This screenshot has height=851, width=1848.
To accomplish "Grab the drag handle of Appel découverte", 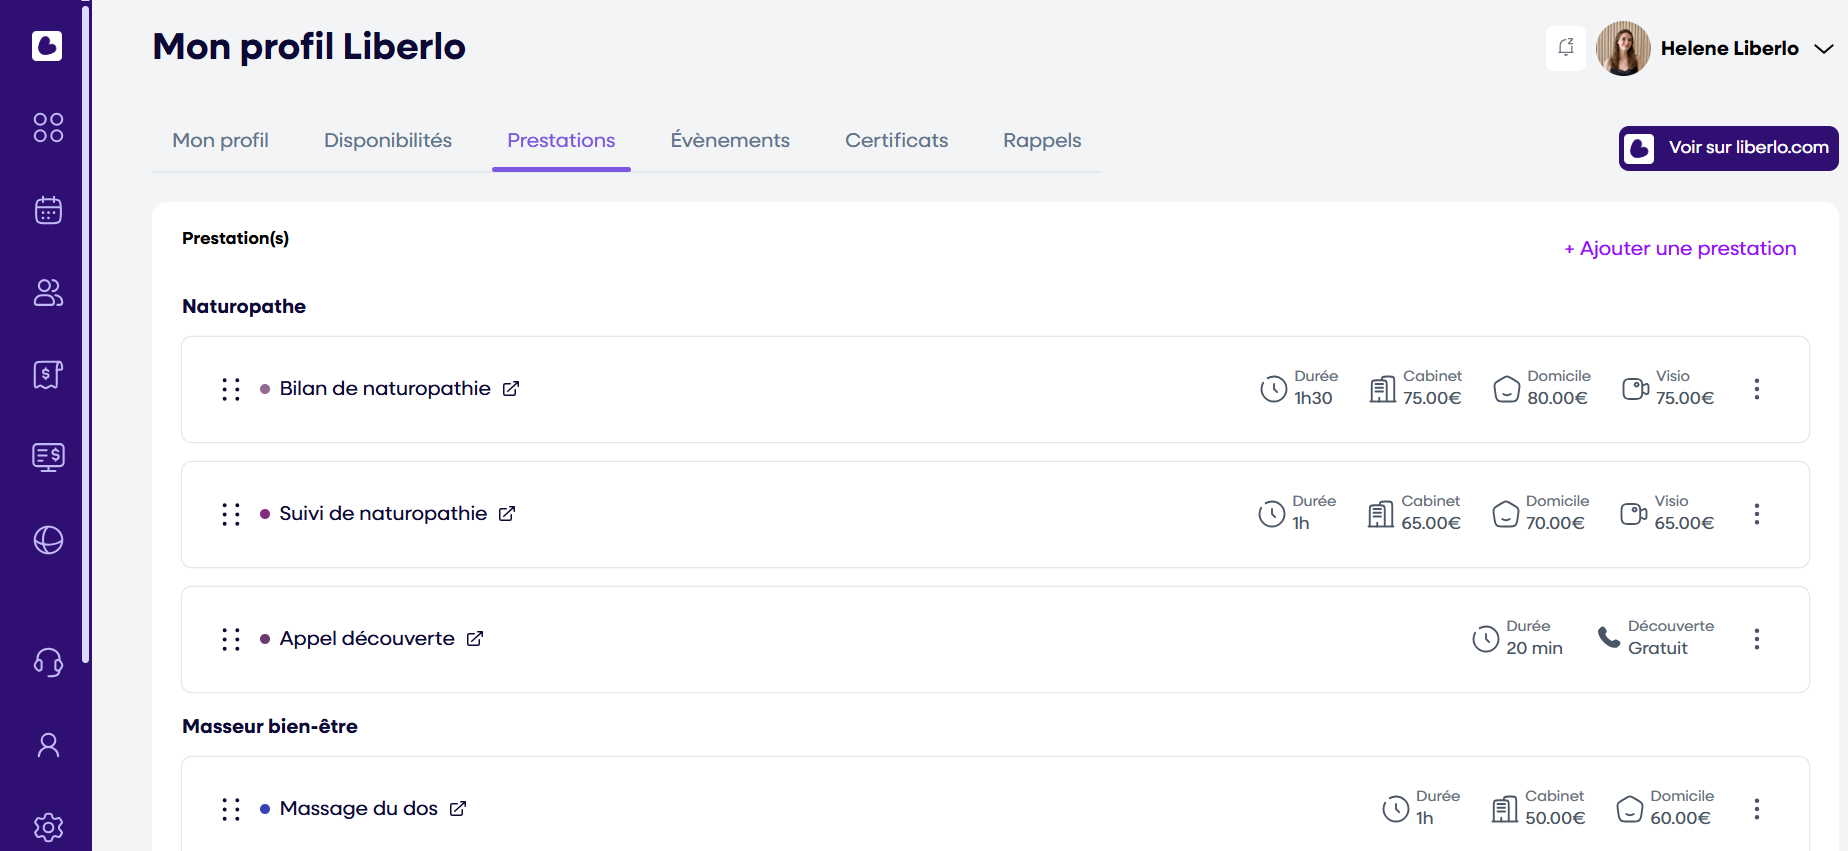I will 231,639.
